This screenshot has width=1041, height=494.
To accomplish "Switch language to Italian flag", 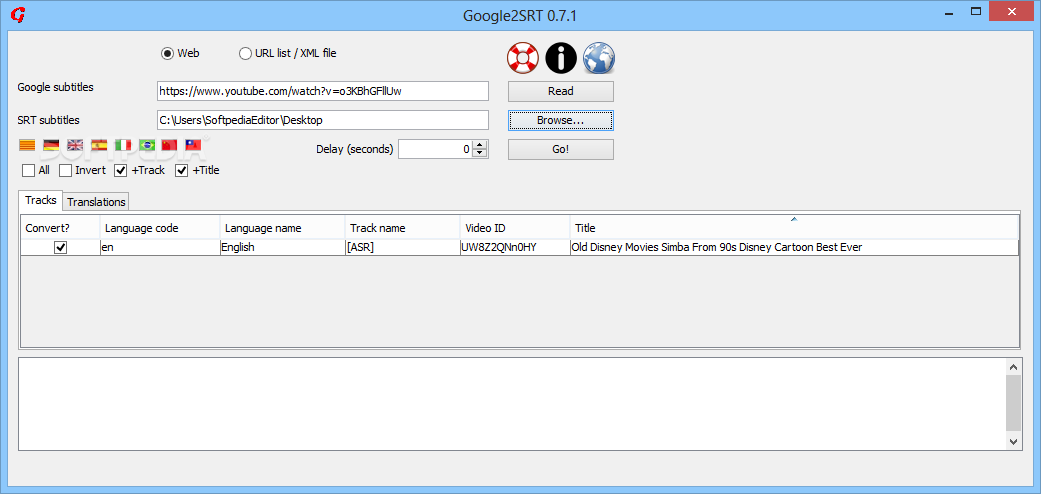I will (123, 145).
